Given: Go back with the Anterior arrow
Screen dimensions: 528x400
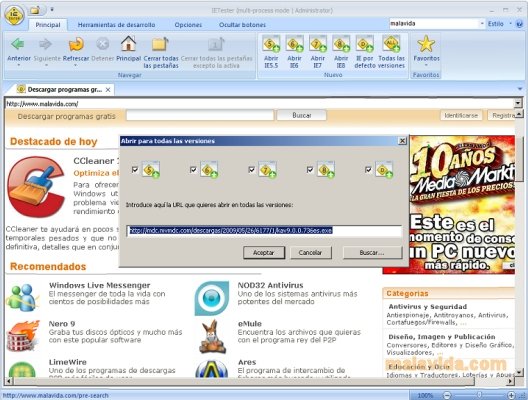Looking at the screenshot, I should pos(18,44).
